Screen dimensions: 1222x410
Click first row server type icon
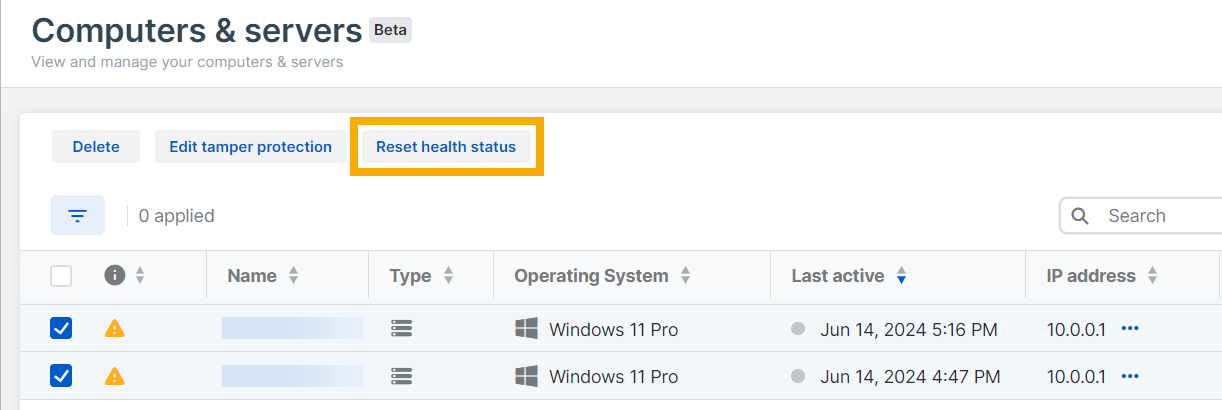401,328
